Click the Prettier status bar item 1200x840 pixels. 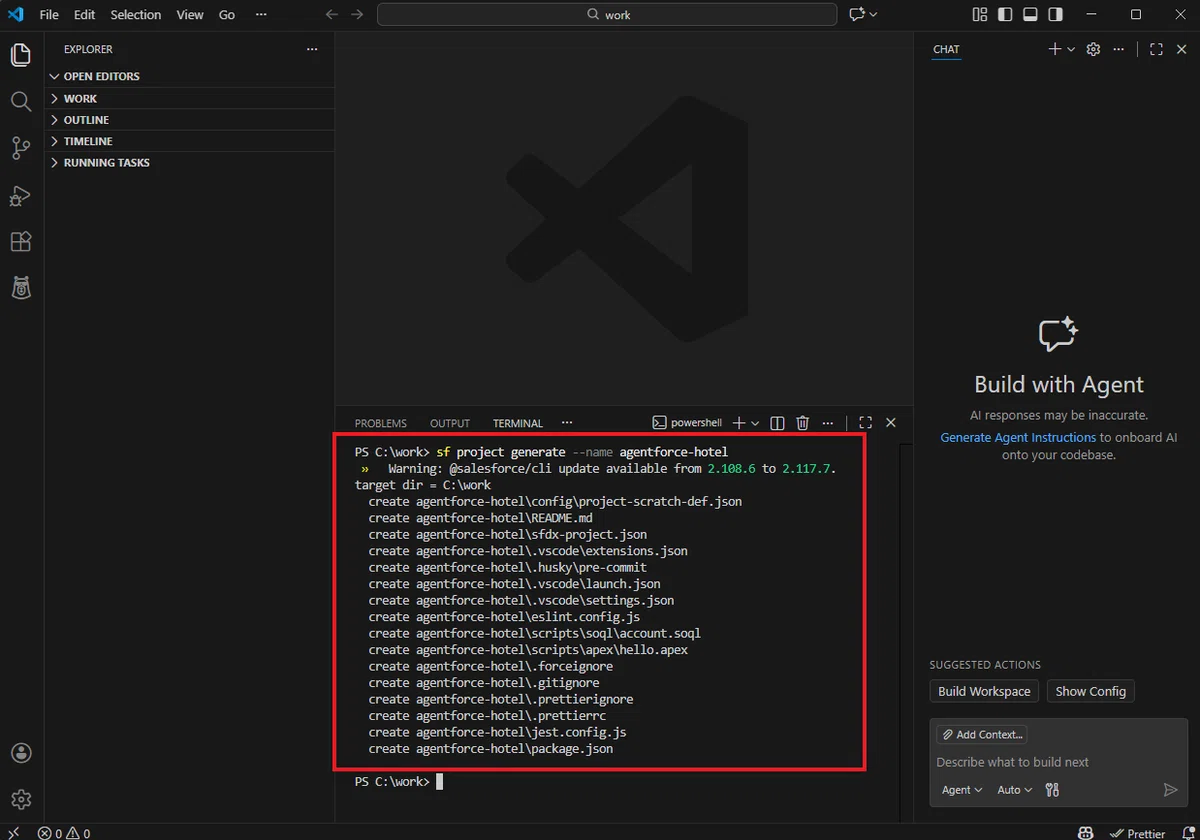click(x=1137, y=833)
